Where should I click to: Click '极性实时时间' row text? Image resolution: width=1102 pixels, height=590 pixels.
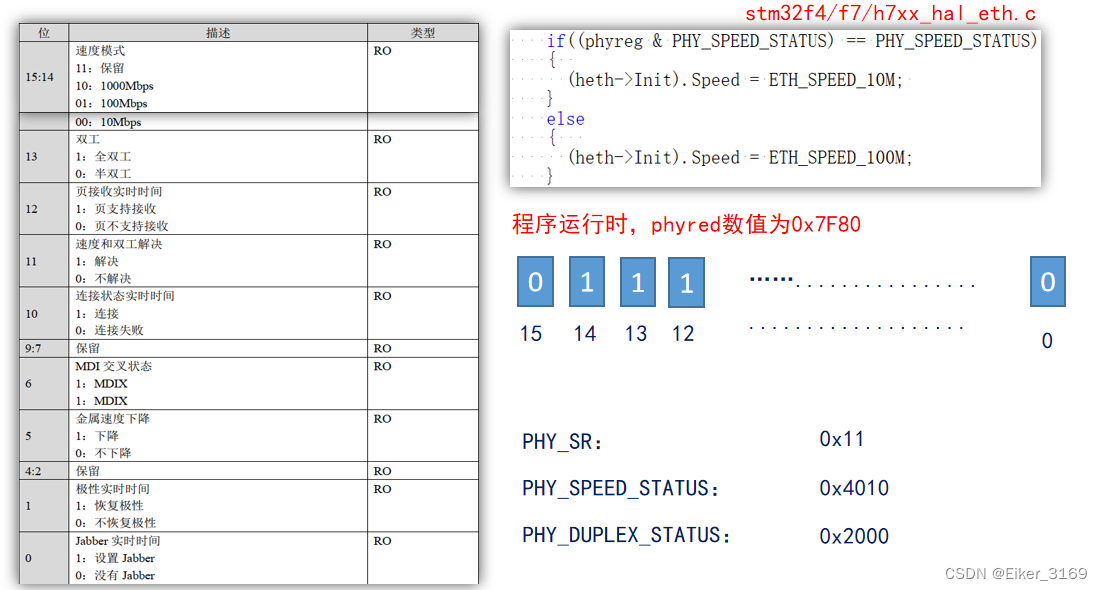click(112, 489)
